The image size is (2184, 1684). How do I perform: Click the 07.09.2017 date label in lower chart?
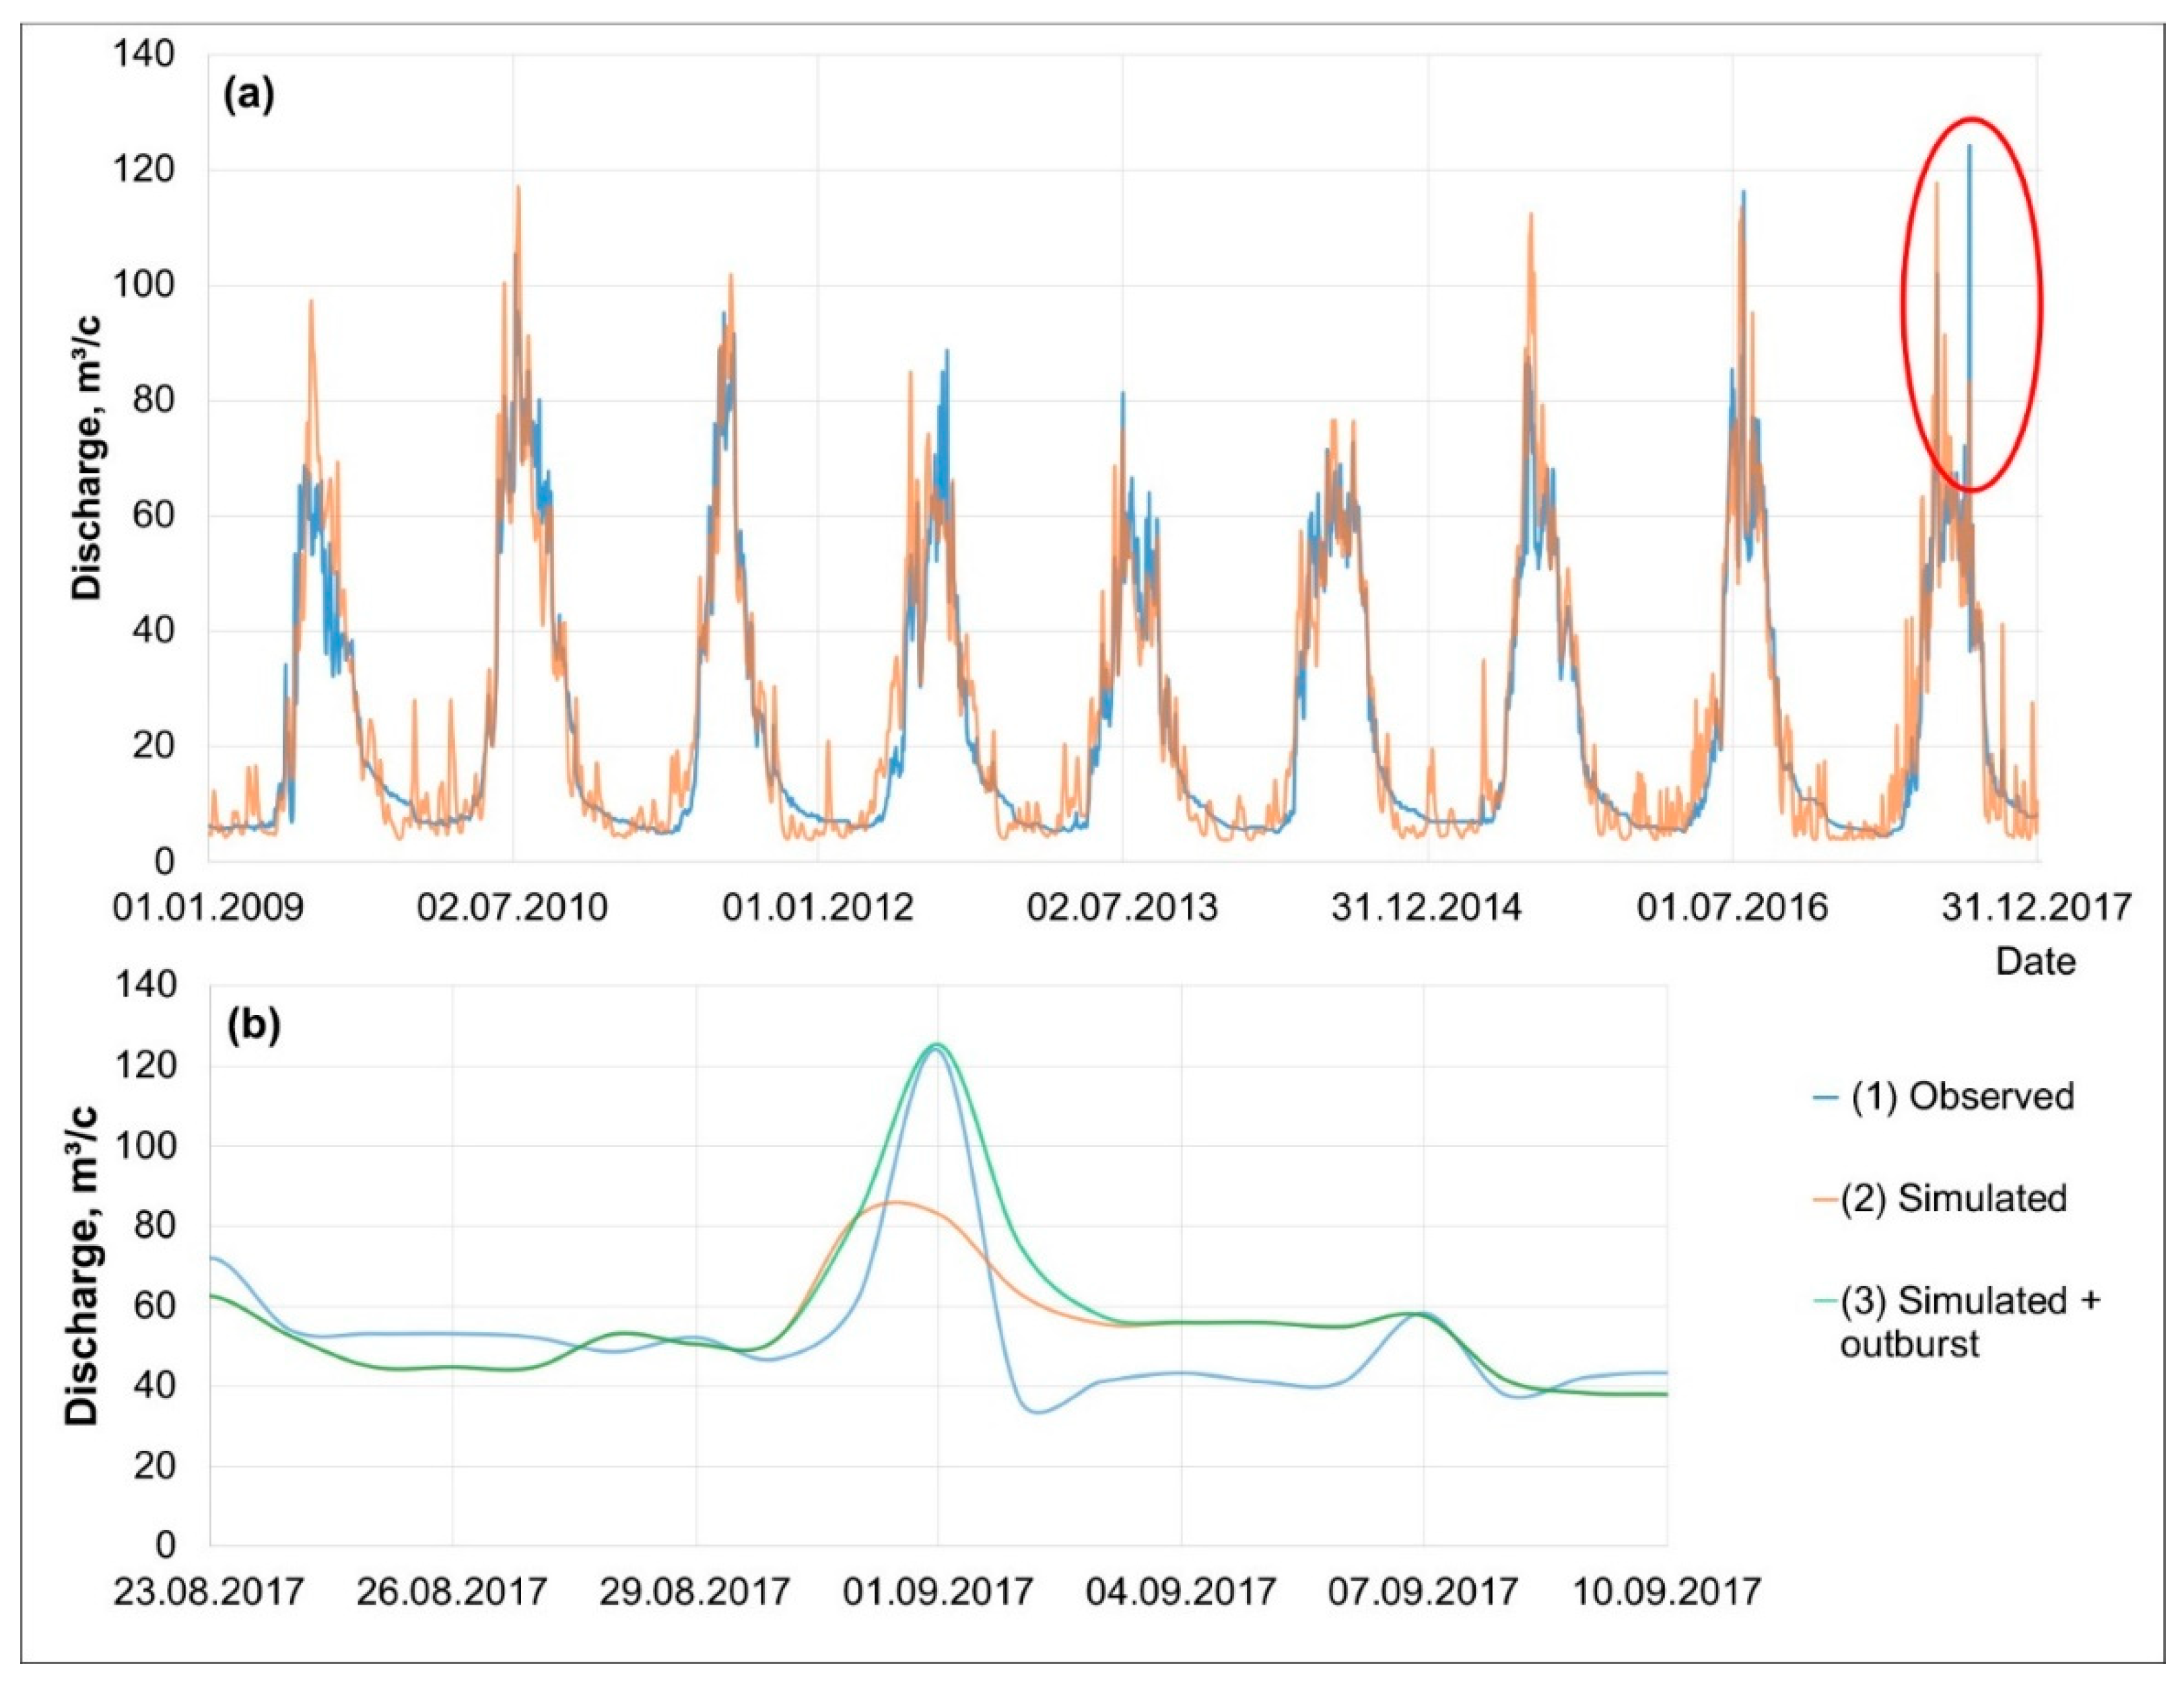(x=1424, y=1591)
